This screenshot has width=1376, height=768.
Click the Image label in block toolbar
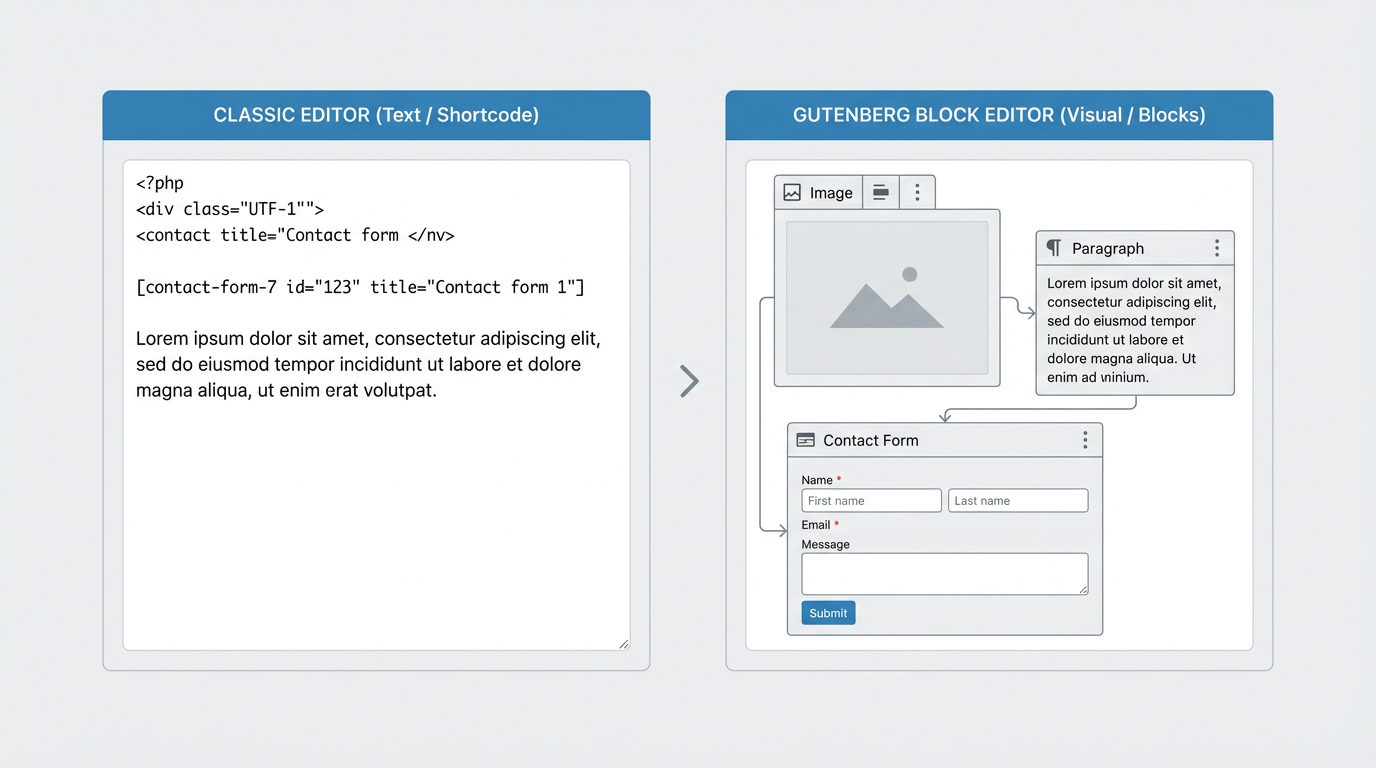click(x=831, y=193)
